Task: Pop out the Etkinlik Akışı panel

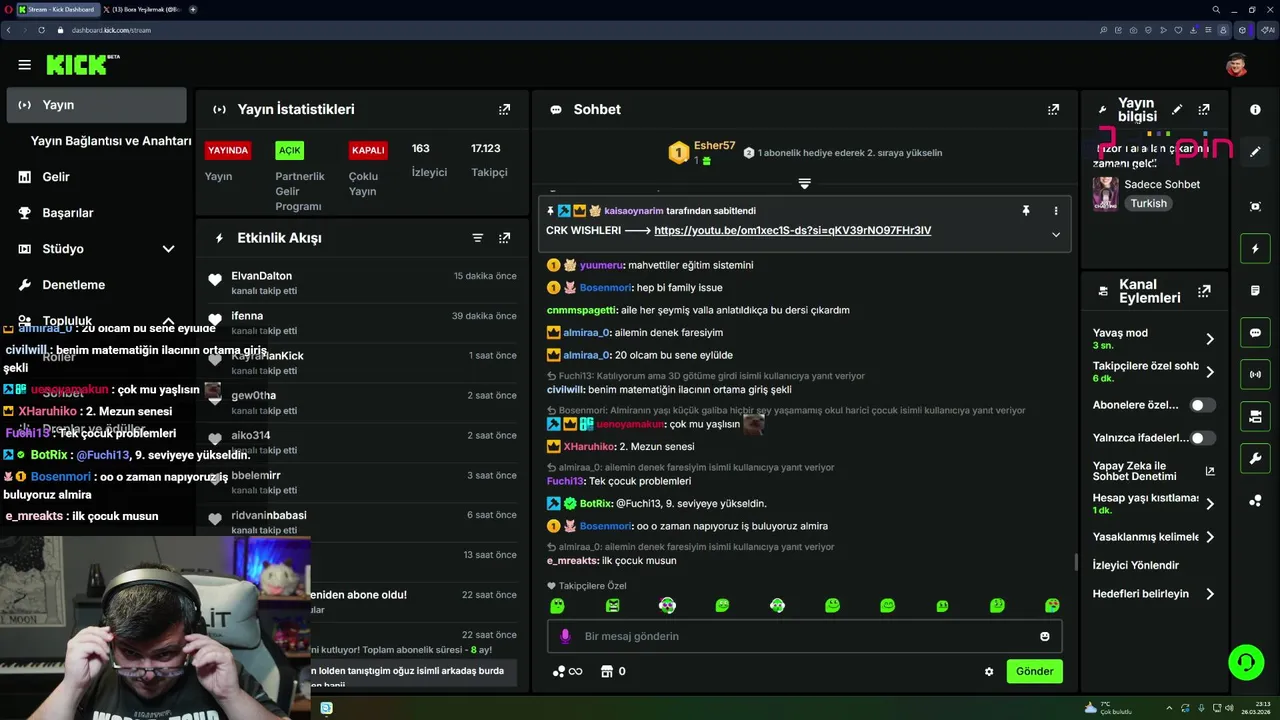Action: point(504,238)
